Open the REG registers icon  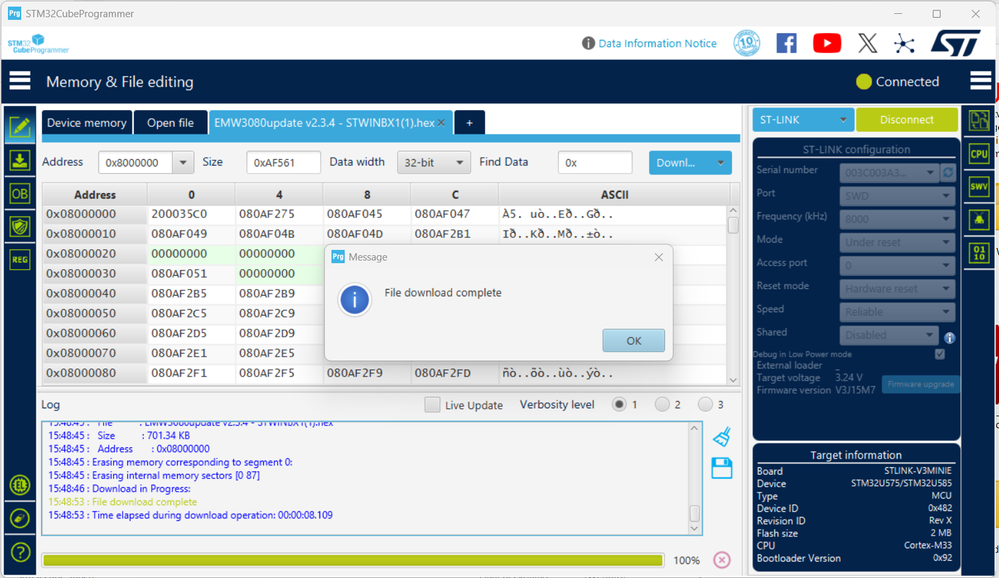tap(20, 259)
